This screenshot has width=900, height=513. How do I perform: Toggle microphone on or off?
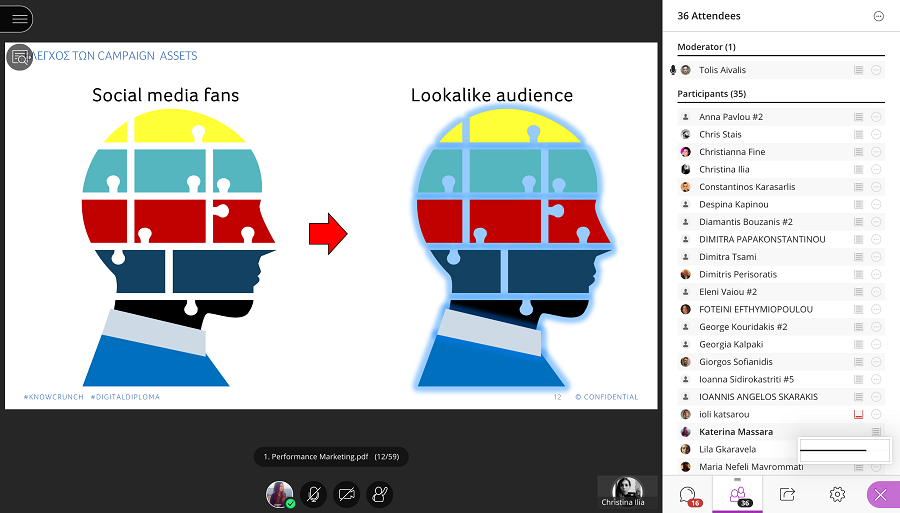tap(314, 494)
